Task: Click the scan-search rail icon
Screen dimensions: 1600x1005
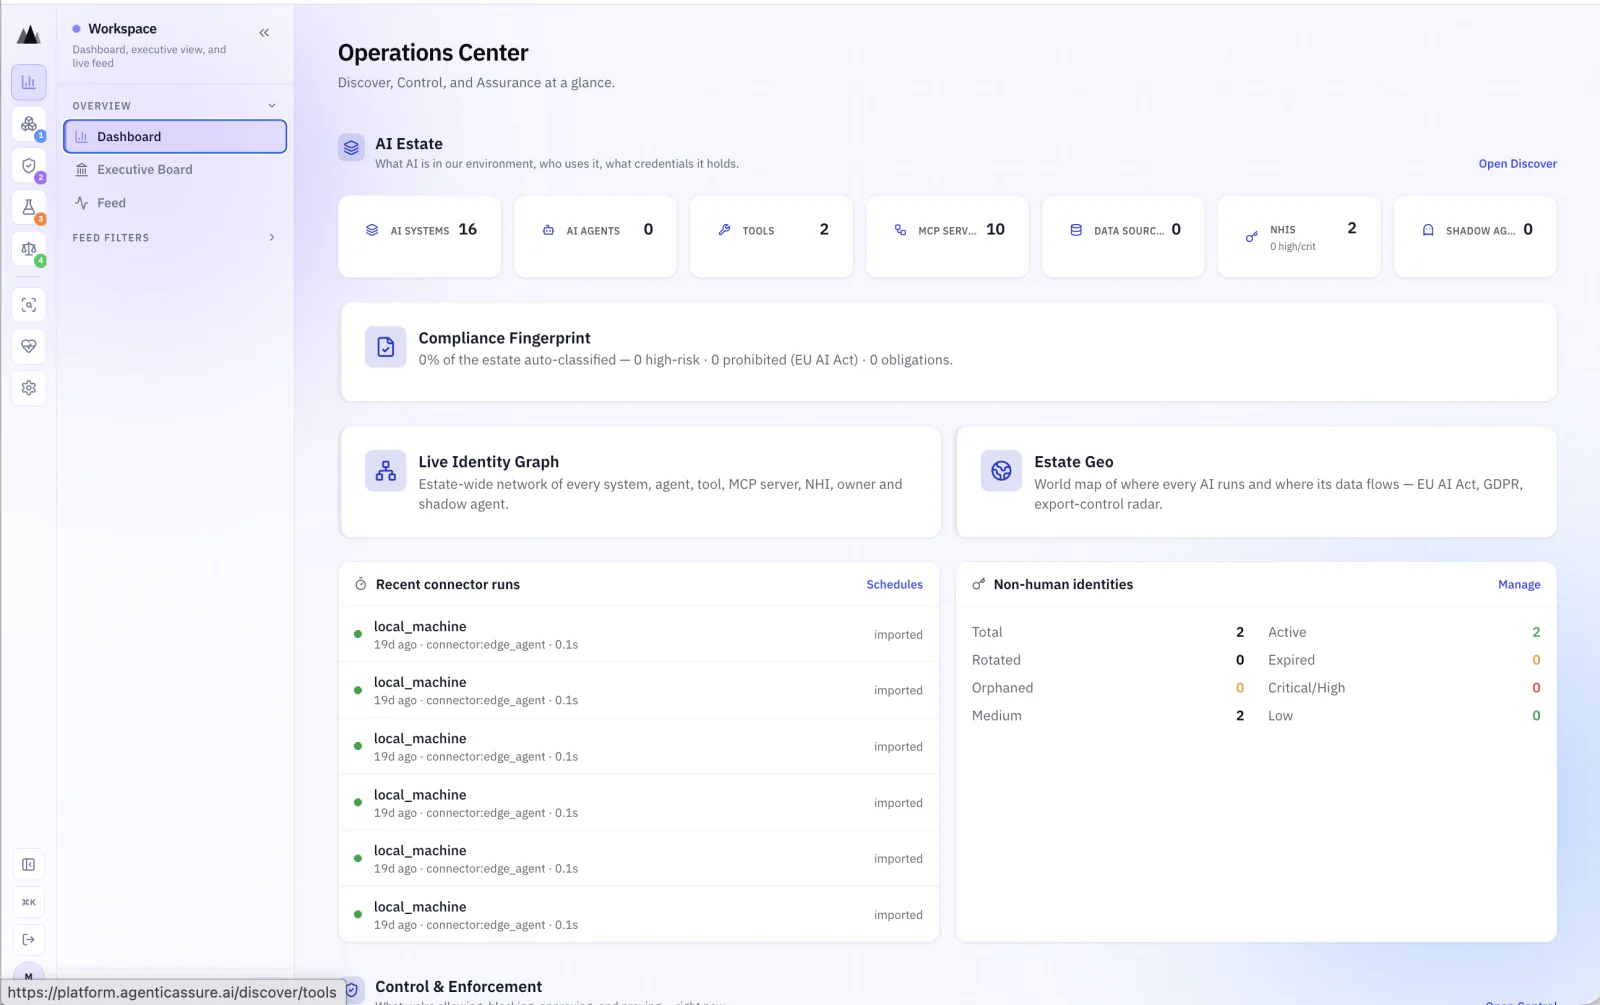Action: point(29,305)
